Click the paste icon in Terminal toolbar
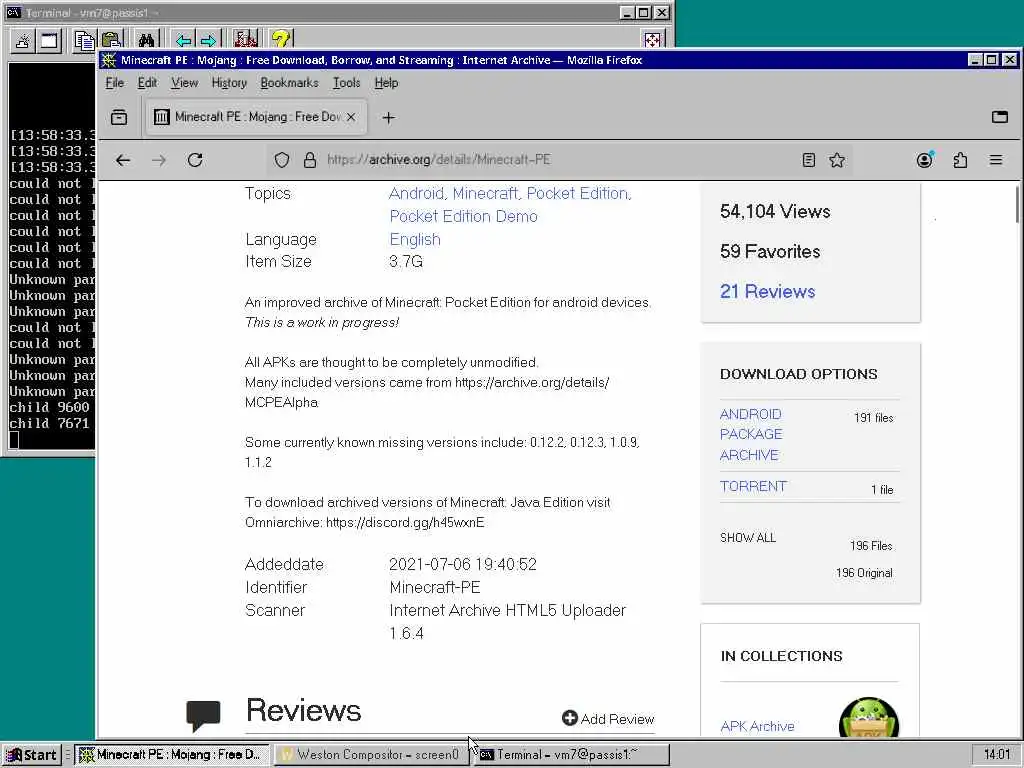Image resolution: width=1024 pixels, height=768 pixels. tap(111, 40)
